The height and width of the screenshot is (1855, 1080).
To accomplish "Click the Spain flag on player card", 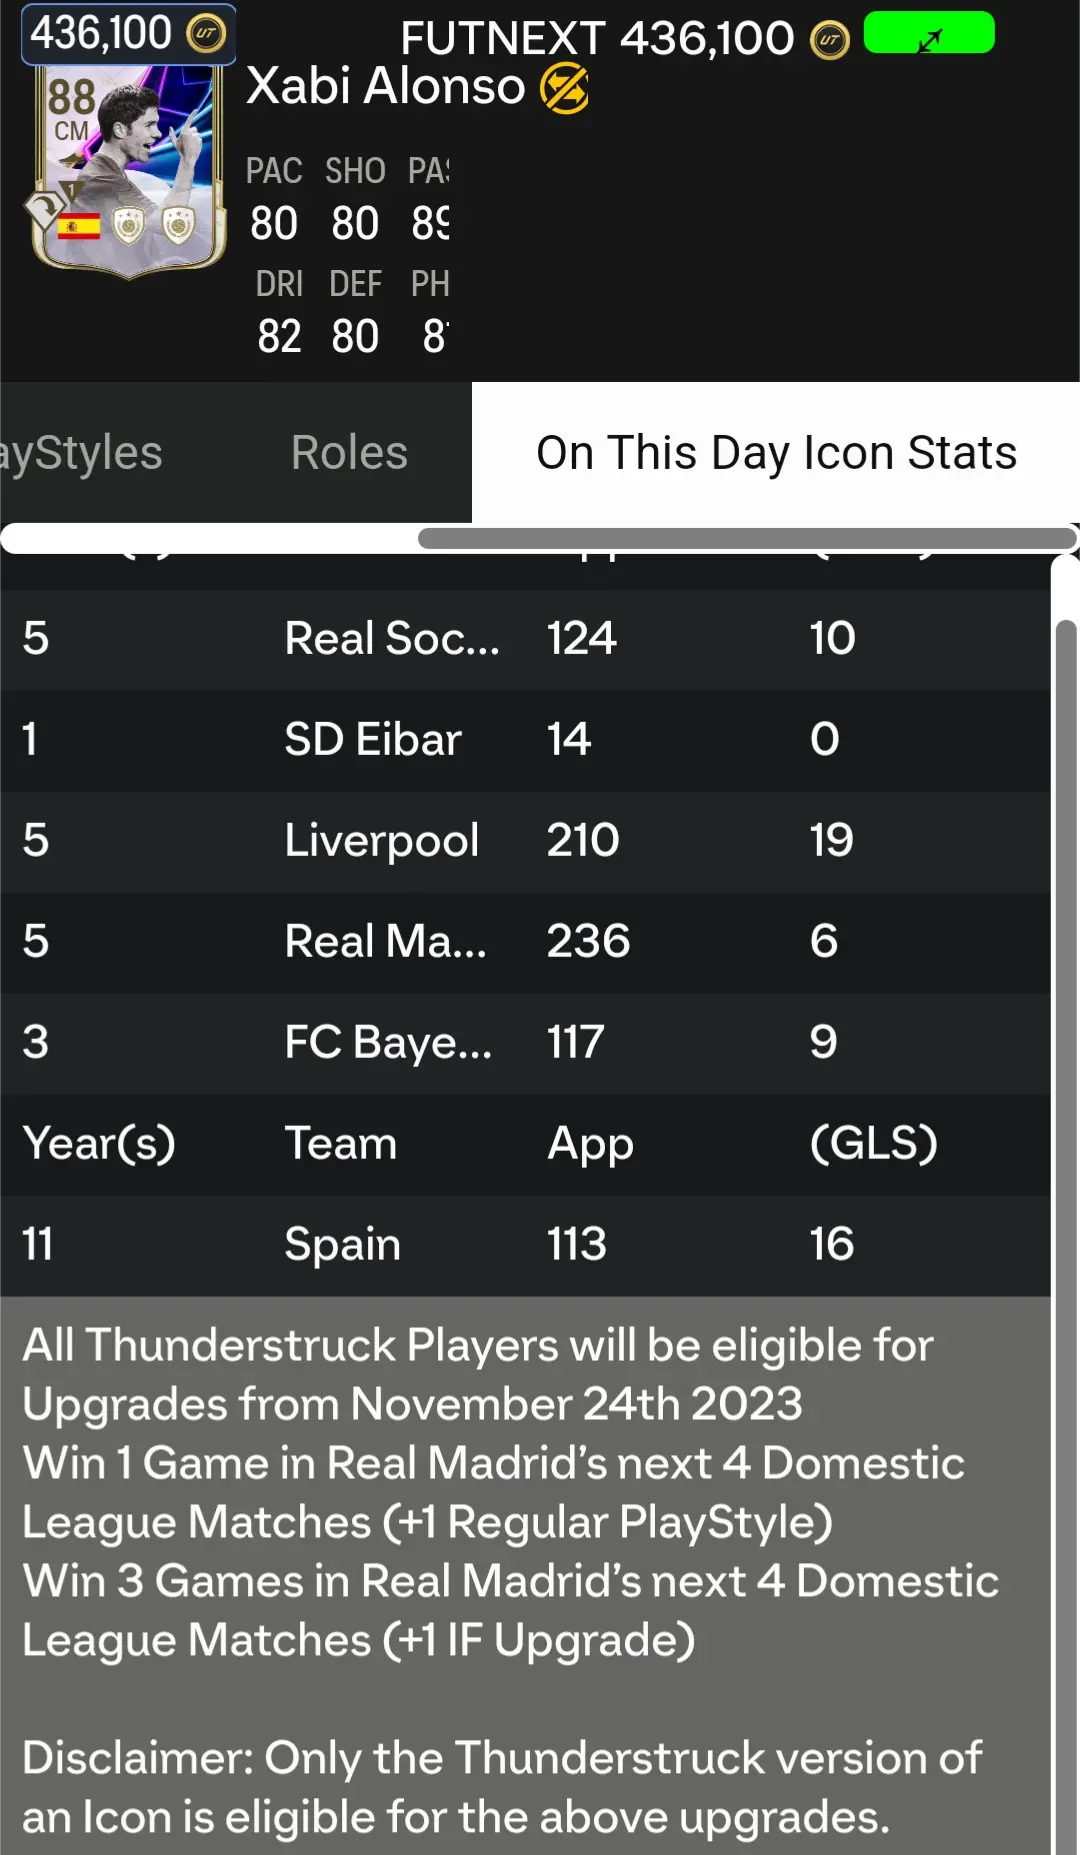I will 78,226.
